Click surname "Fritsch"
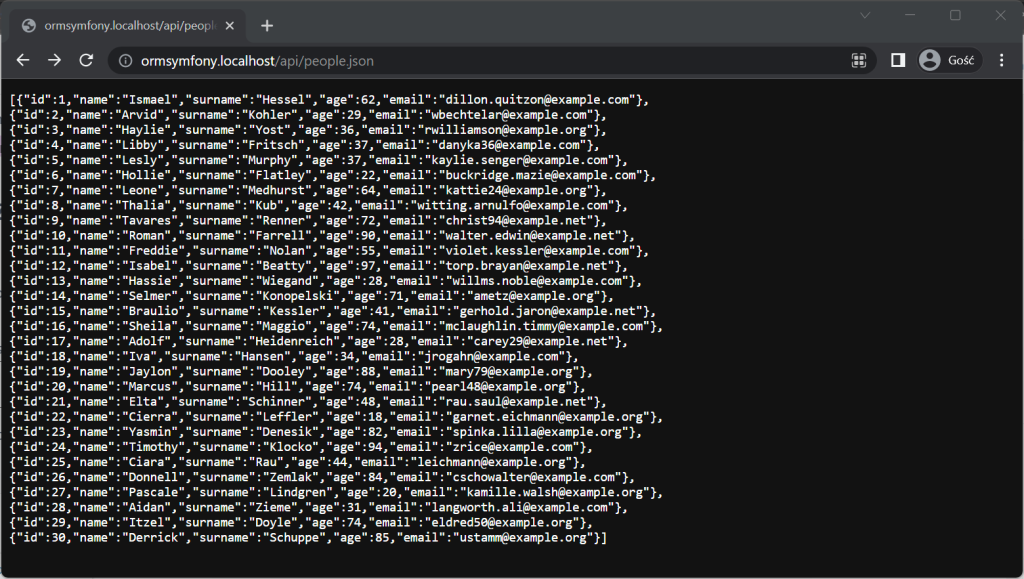Image resolution: width=1024 pixels, height=579 pixels. (x=273, y=145)
